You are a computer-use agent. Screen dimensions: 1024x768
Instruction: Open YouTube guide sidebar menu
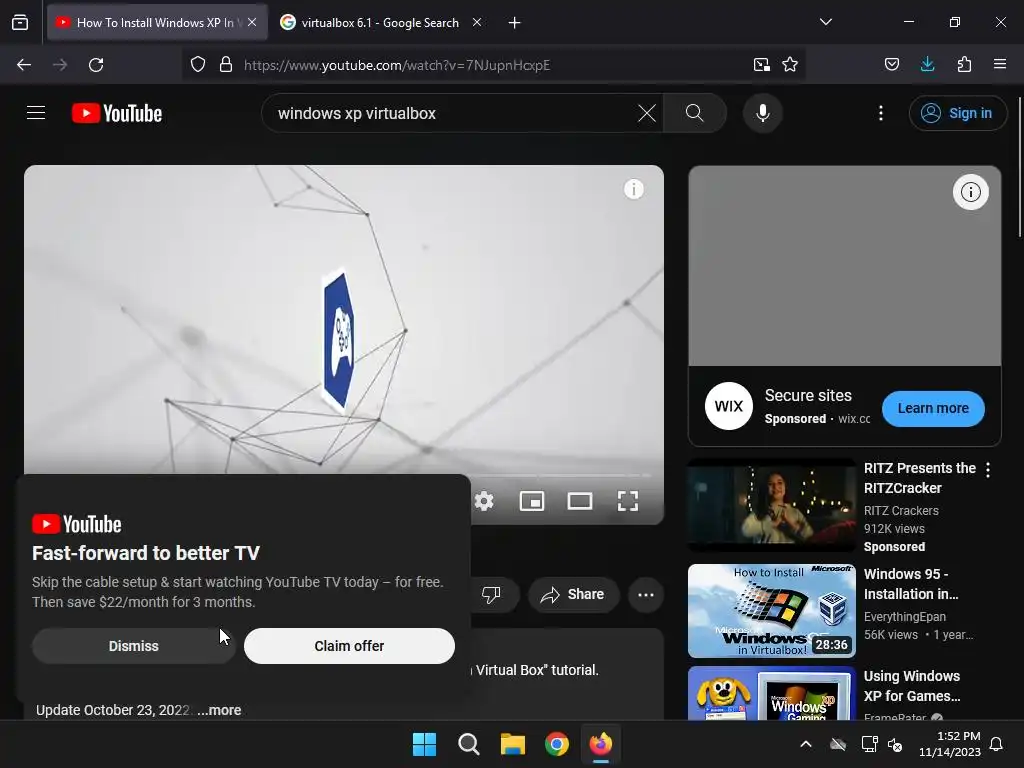pos(36,113)
